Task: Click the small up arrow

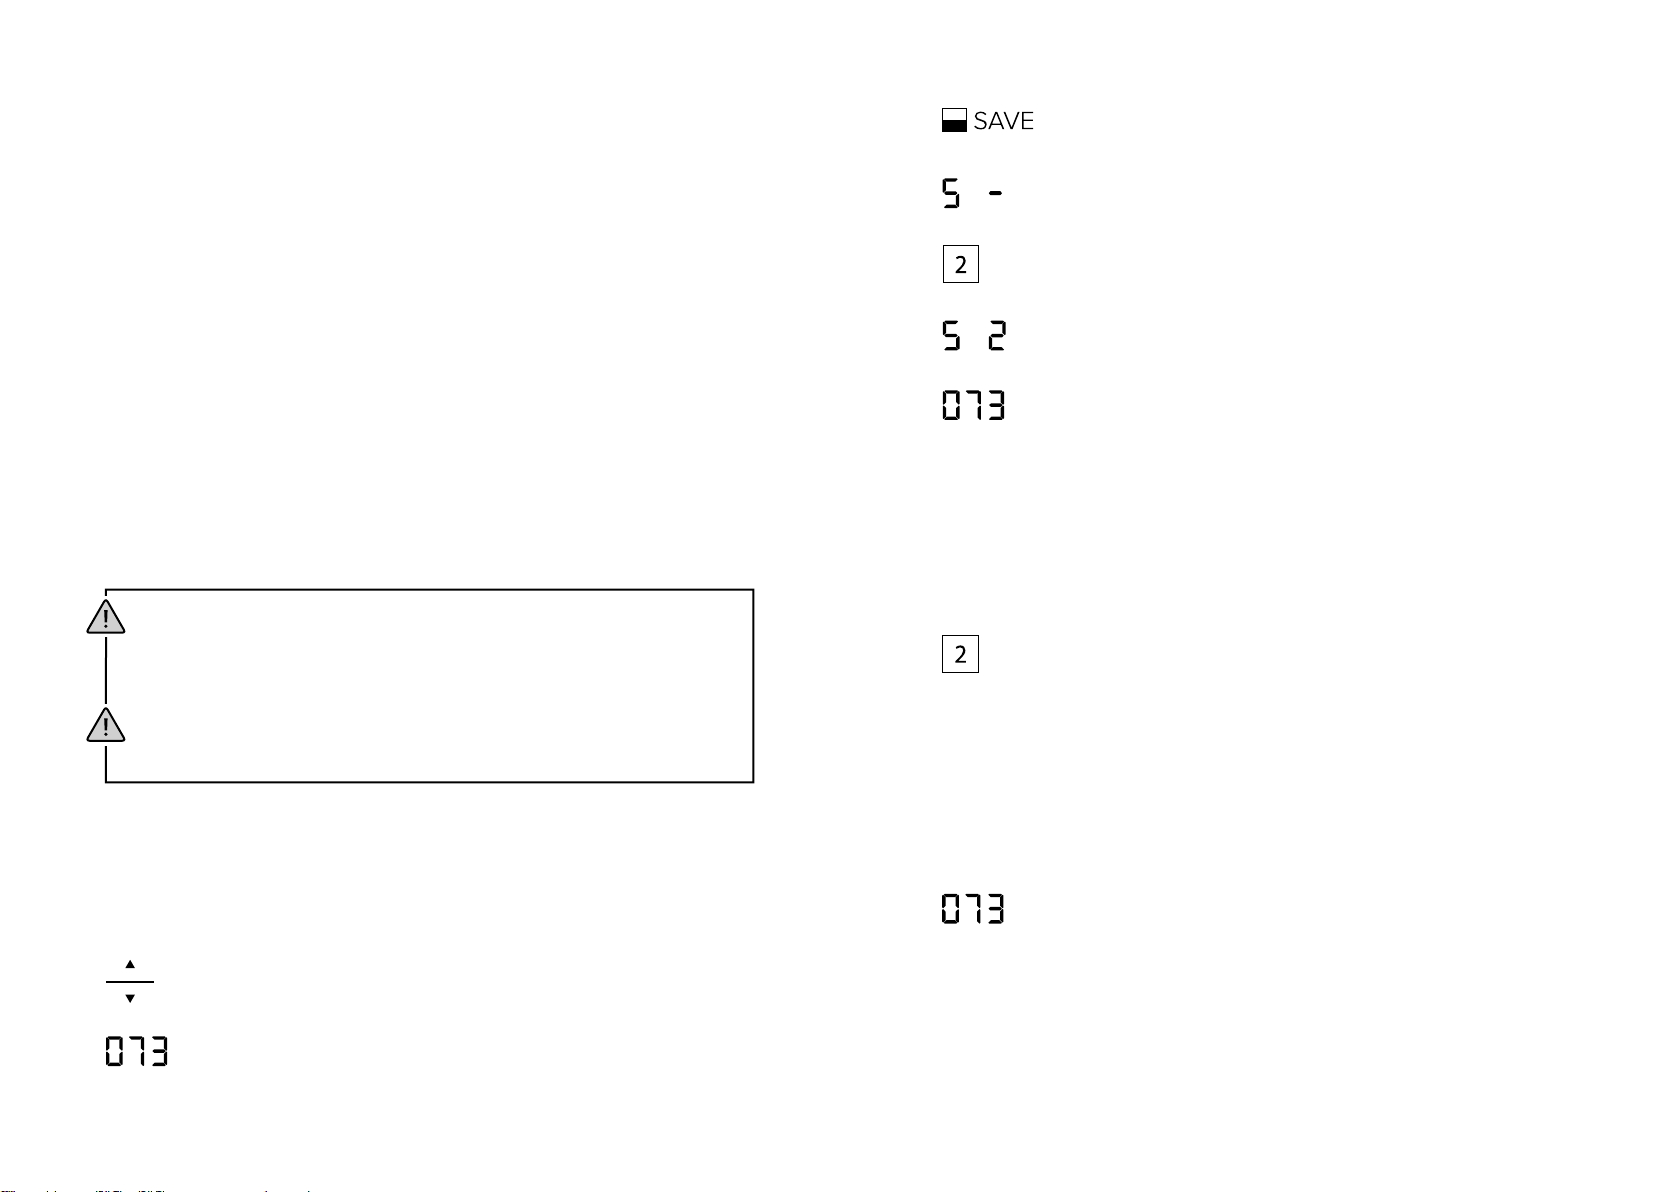Action: (x=130, y=965)
